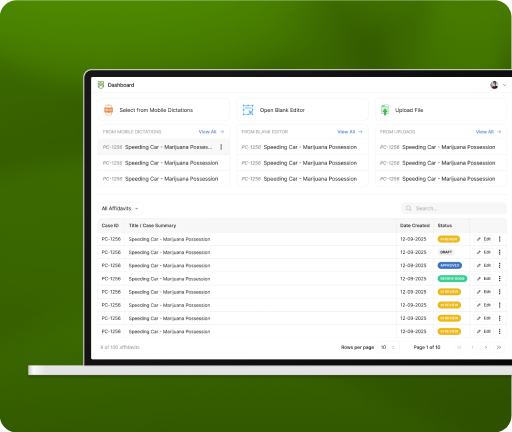Click the Status column header
The width and height of the screenshot is (512, 432).
445,226
